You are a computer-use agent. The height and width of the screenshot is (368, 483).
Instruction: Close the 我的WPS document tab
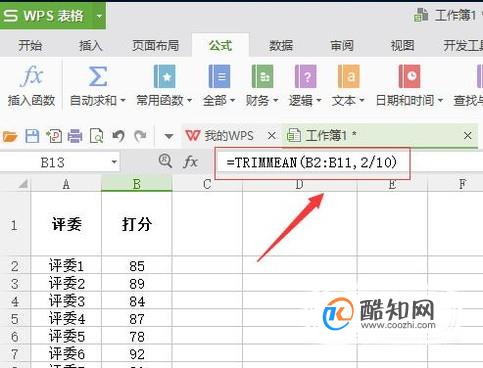click(x=272, y=136)
